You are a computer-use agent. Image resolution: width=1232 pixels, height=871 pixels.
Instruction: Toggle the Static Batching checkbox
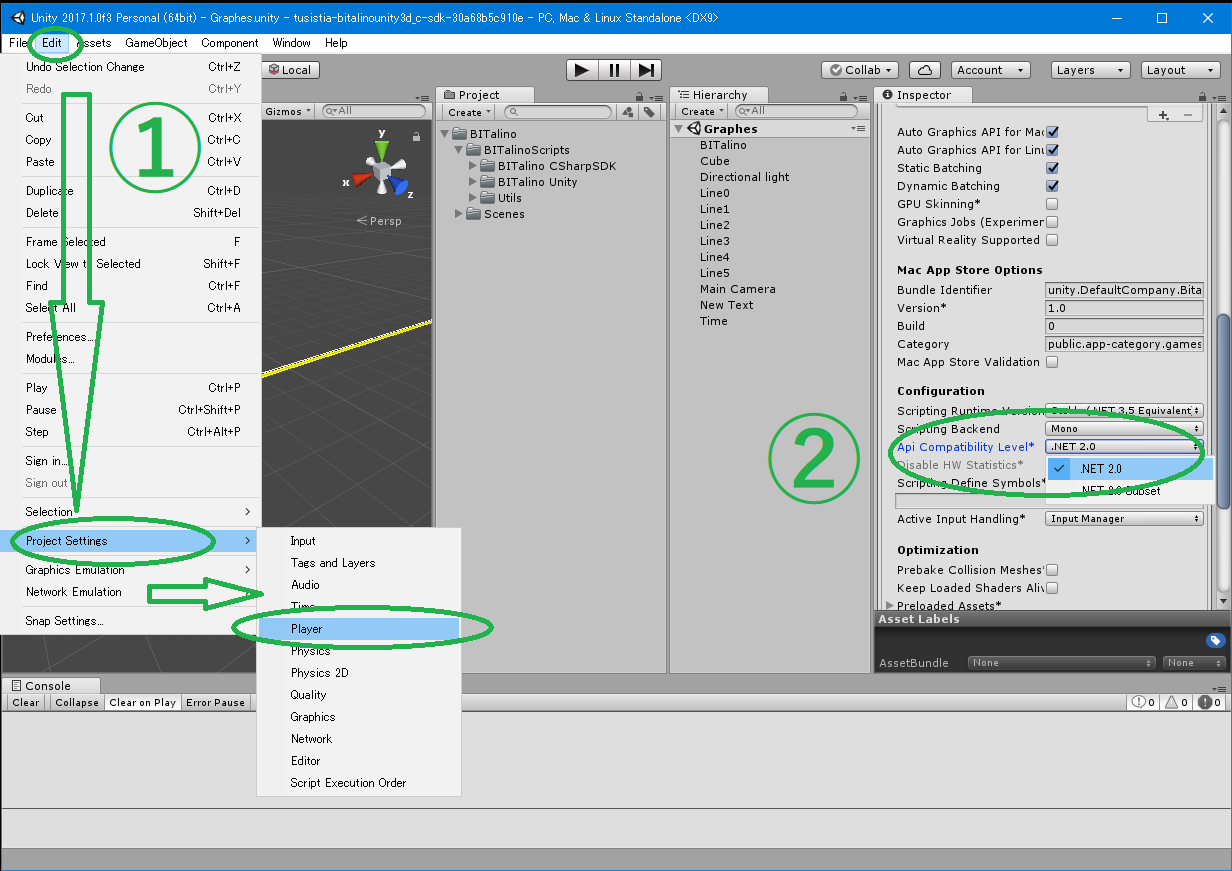1052,168
